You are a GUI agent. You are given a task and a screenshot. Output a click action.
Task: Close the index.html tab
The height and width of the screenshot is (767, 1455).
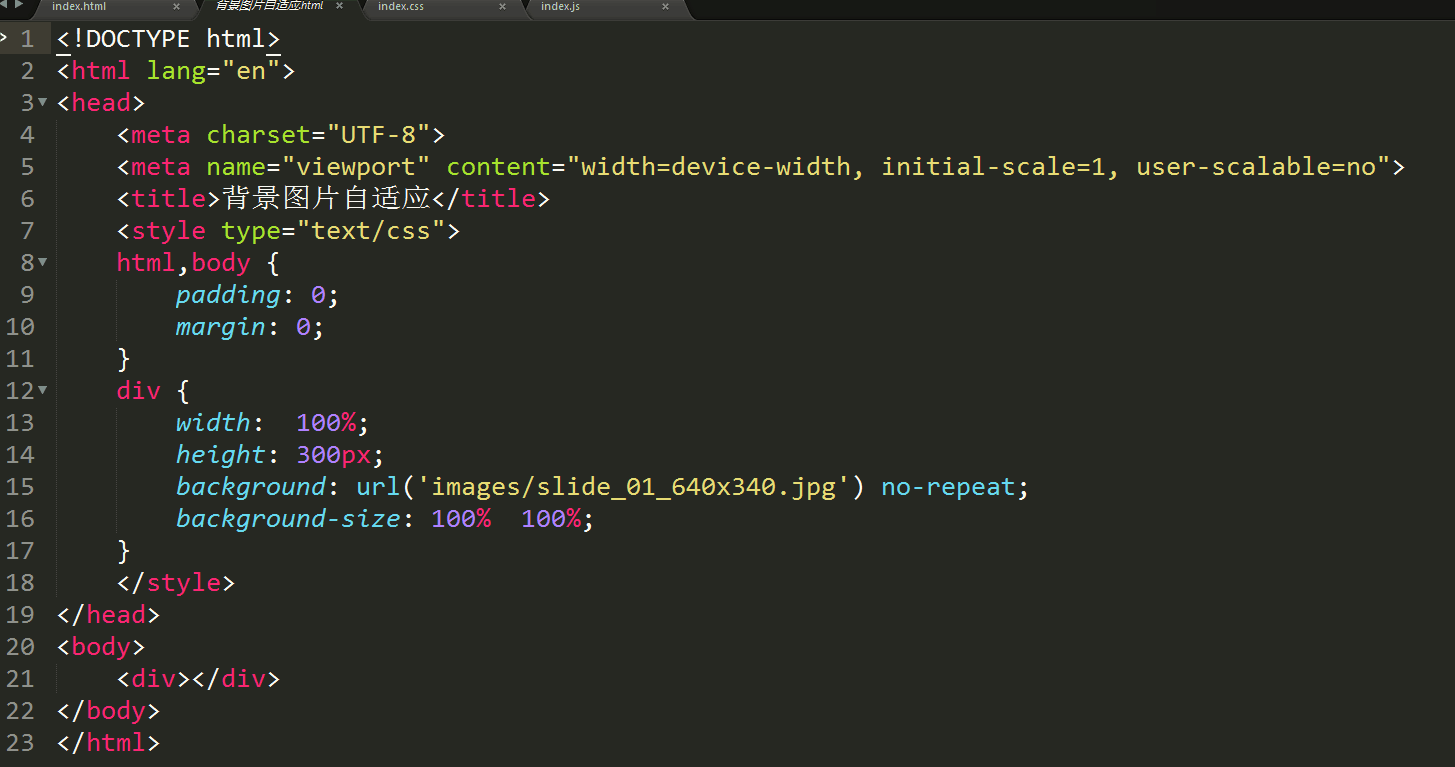tap(176, 7)
